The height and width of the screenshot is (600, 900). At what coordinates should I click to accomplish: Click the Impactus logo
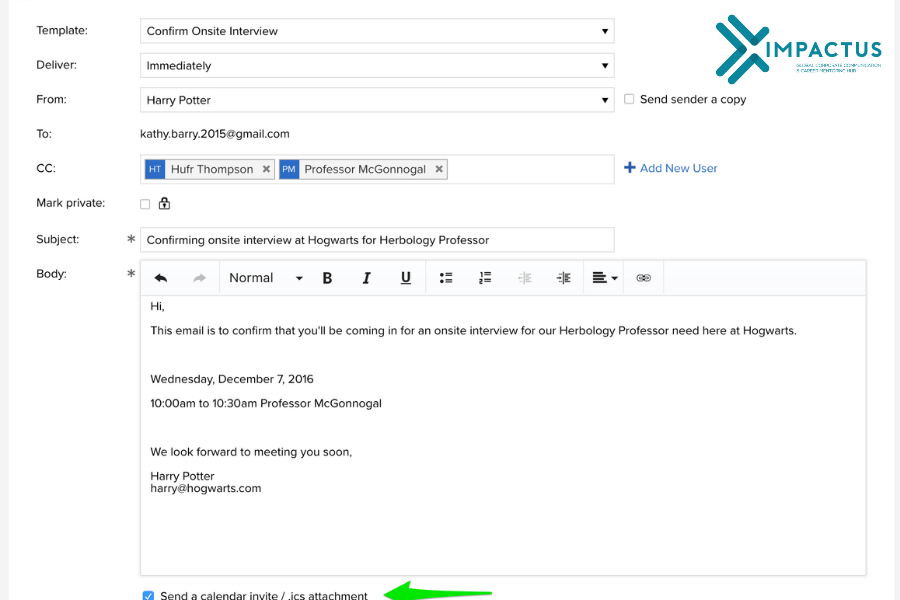798,49
